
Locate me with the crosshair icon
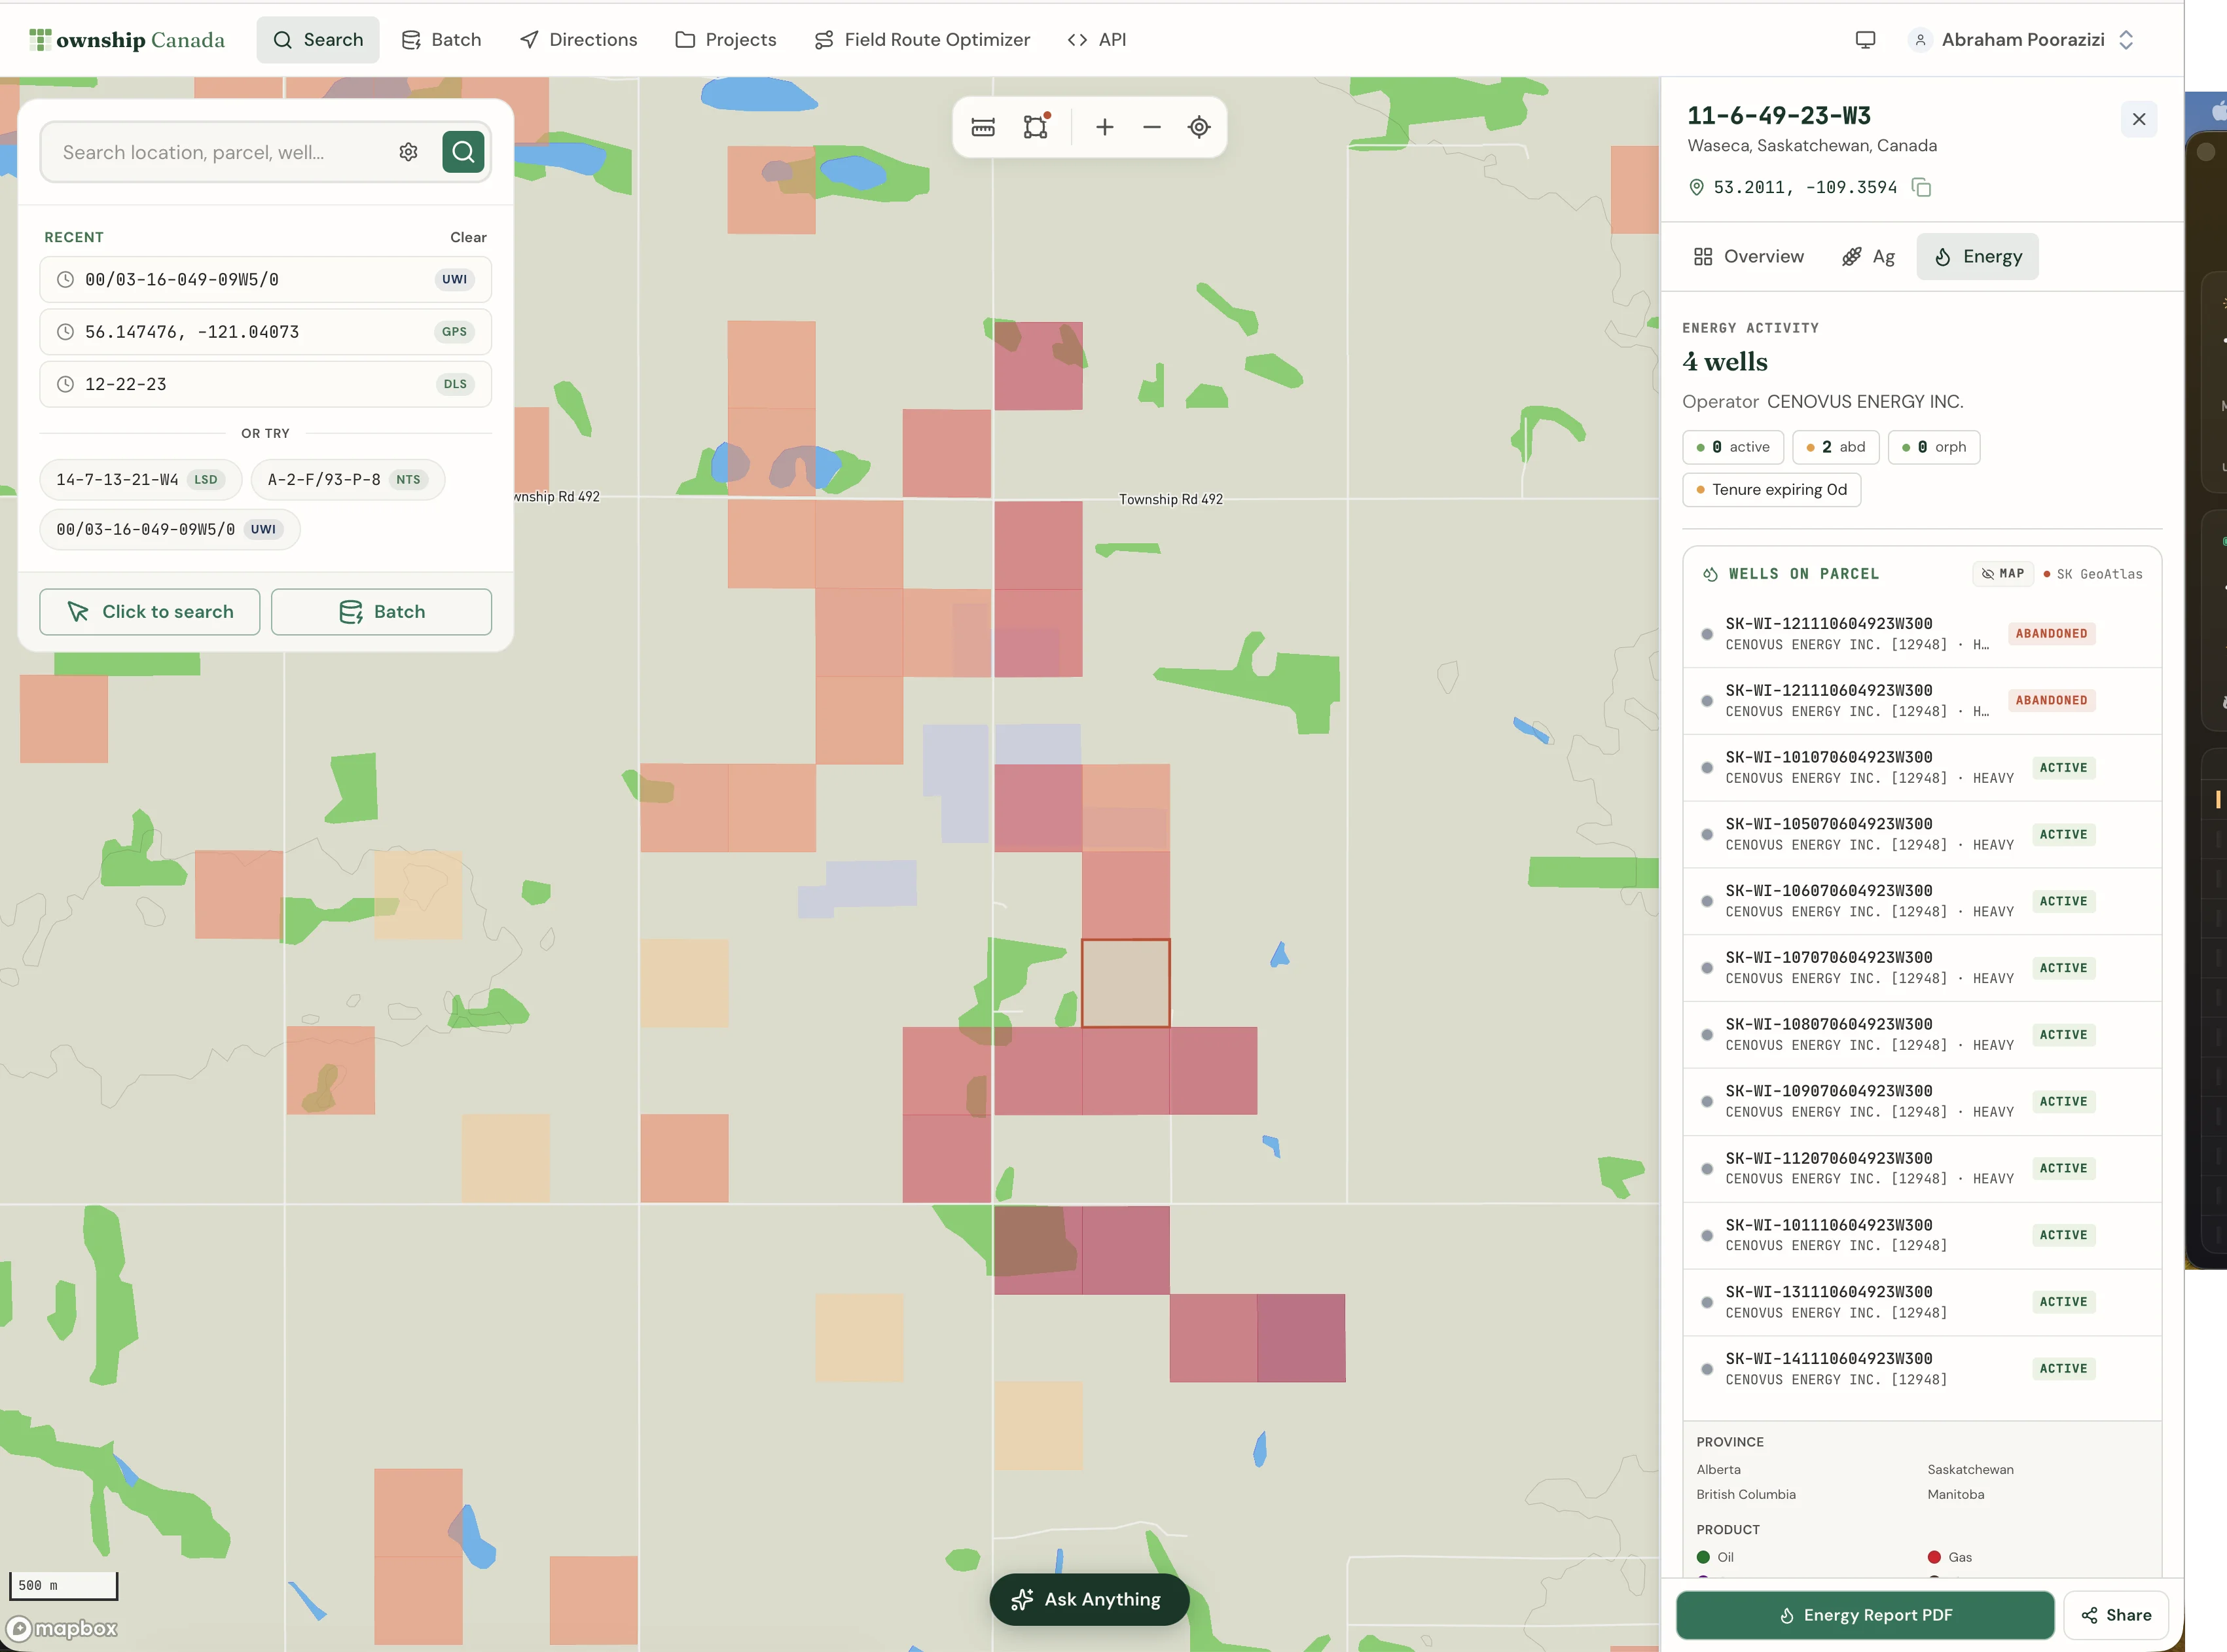(x=1199, y=127)
